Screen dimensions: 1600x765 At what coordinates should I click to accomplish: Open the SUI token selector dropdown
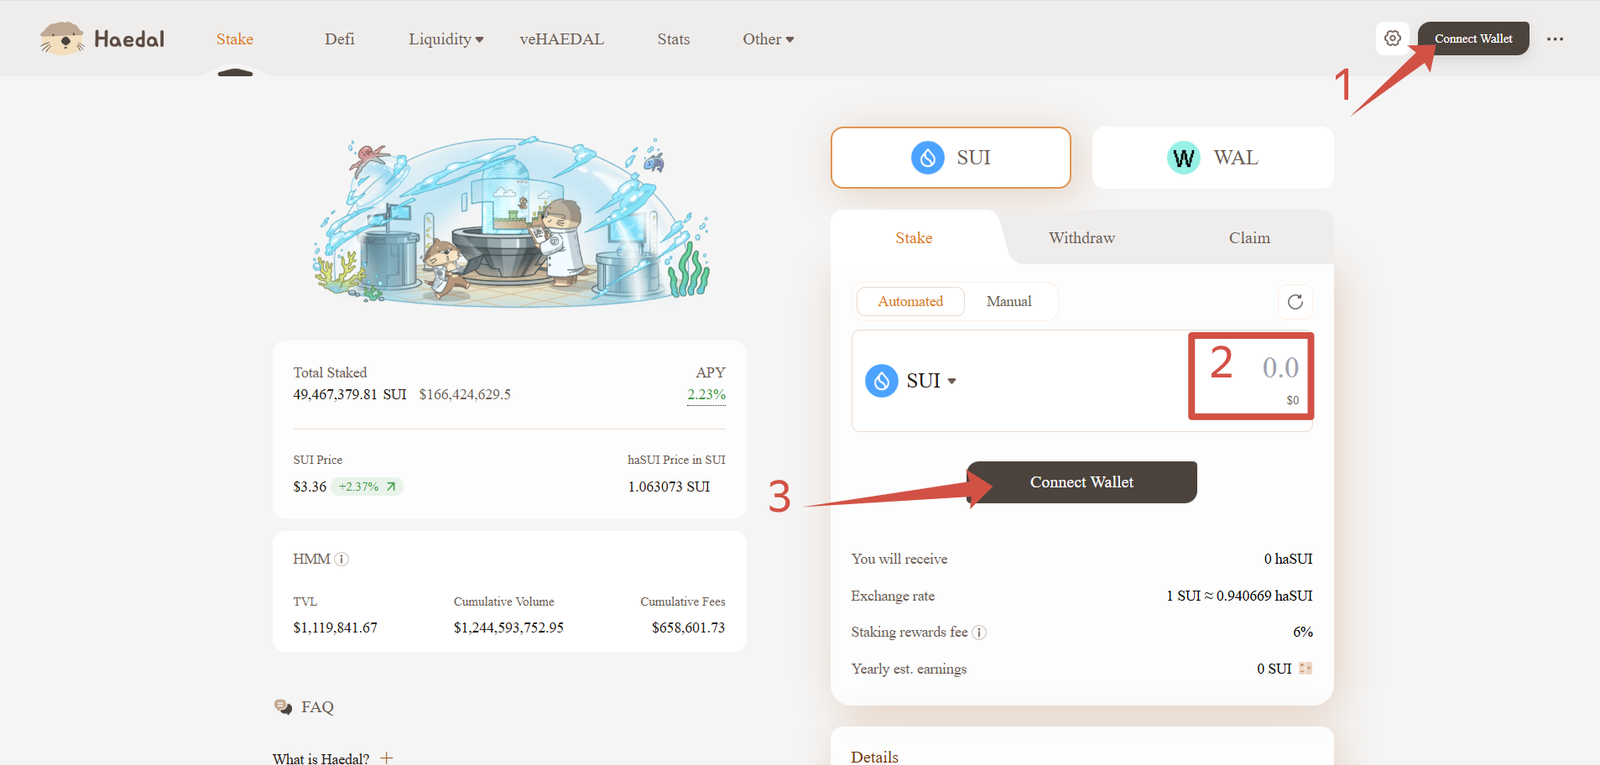911,381
